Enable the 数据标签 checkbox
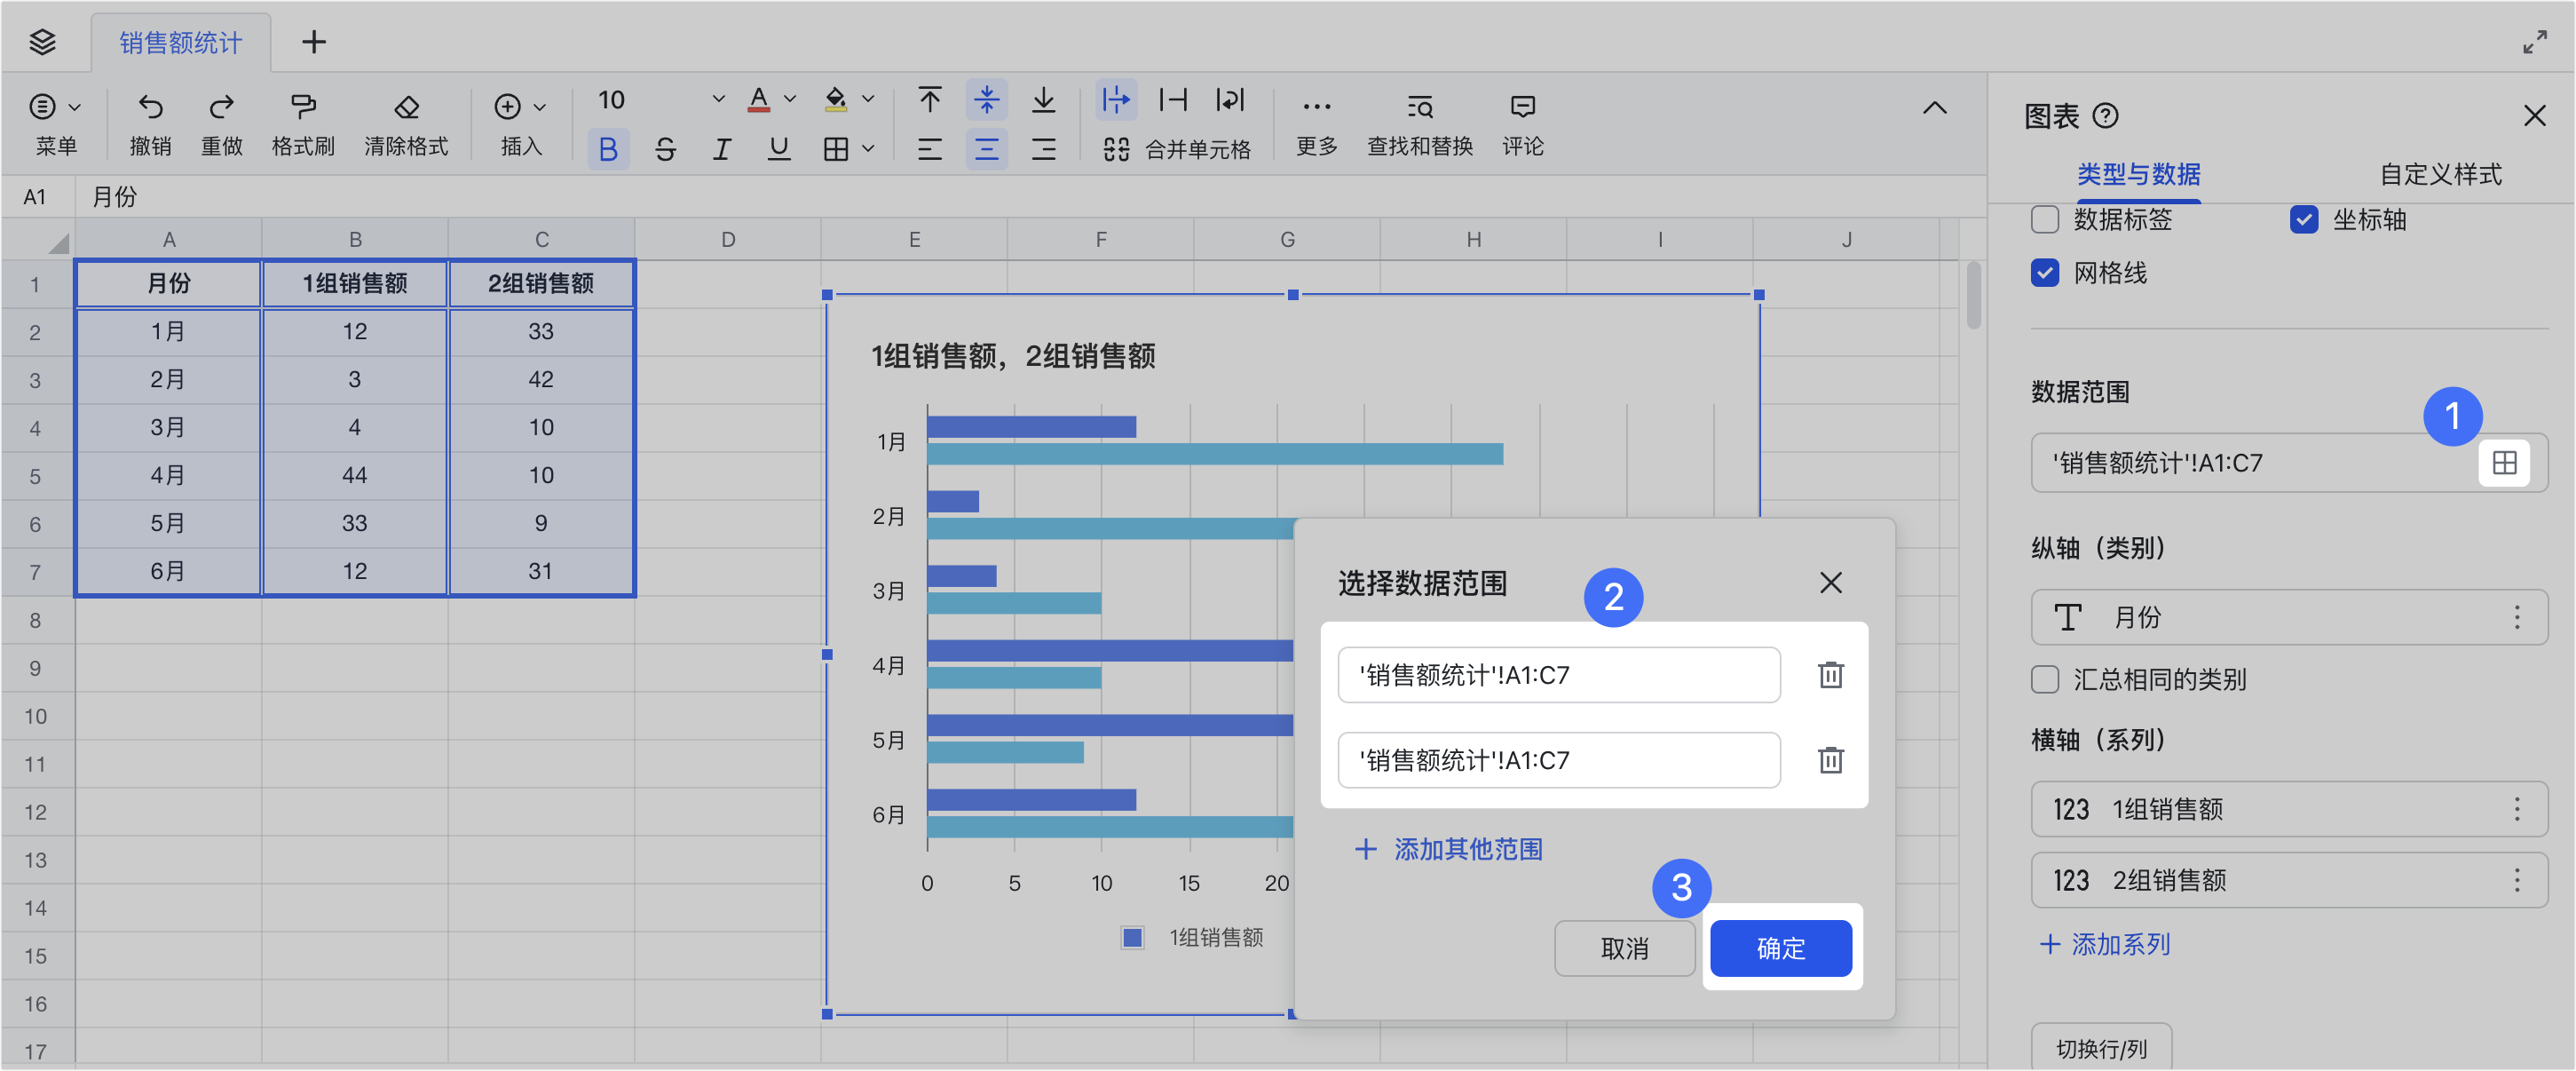The image size is (2576, 1071). pos(2045,219)
